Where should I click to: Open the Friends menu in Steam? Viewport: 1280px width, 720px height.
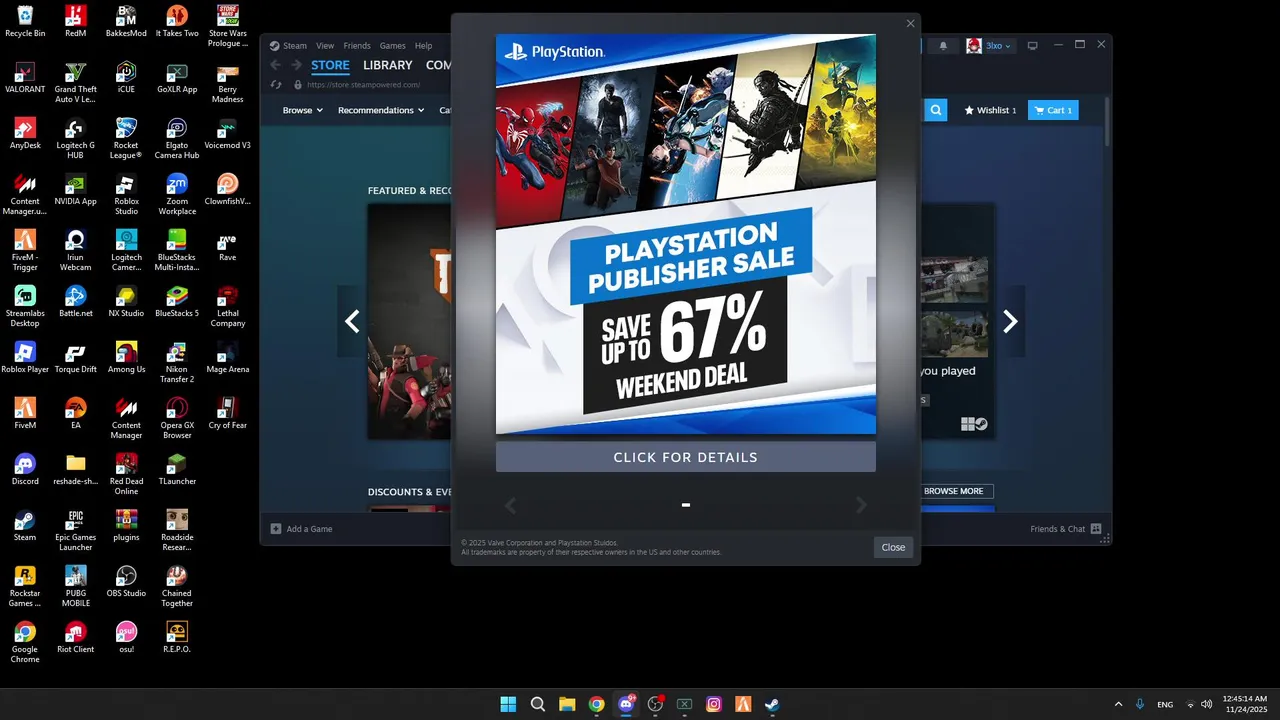357,46
